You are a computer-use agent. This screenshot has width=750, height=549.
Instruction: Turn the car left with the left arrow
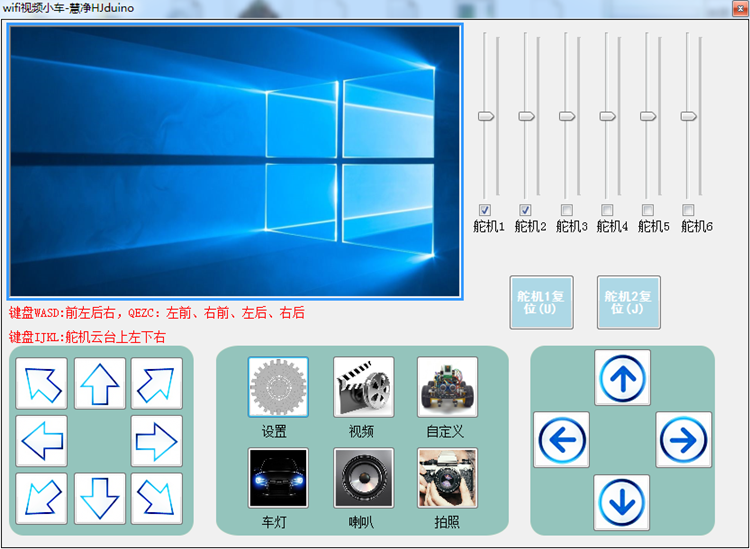coord(42,441)
